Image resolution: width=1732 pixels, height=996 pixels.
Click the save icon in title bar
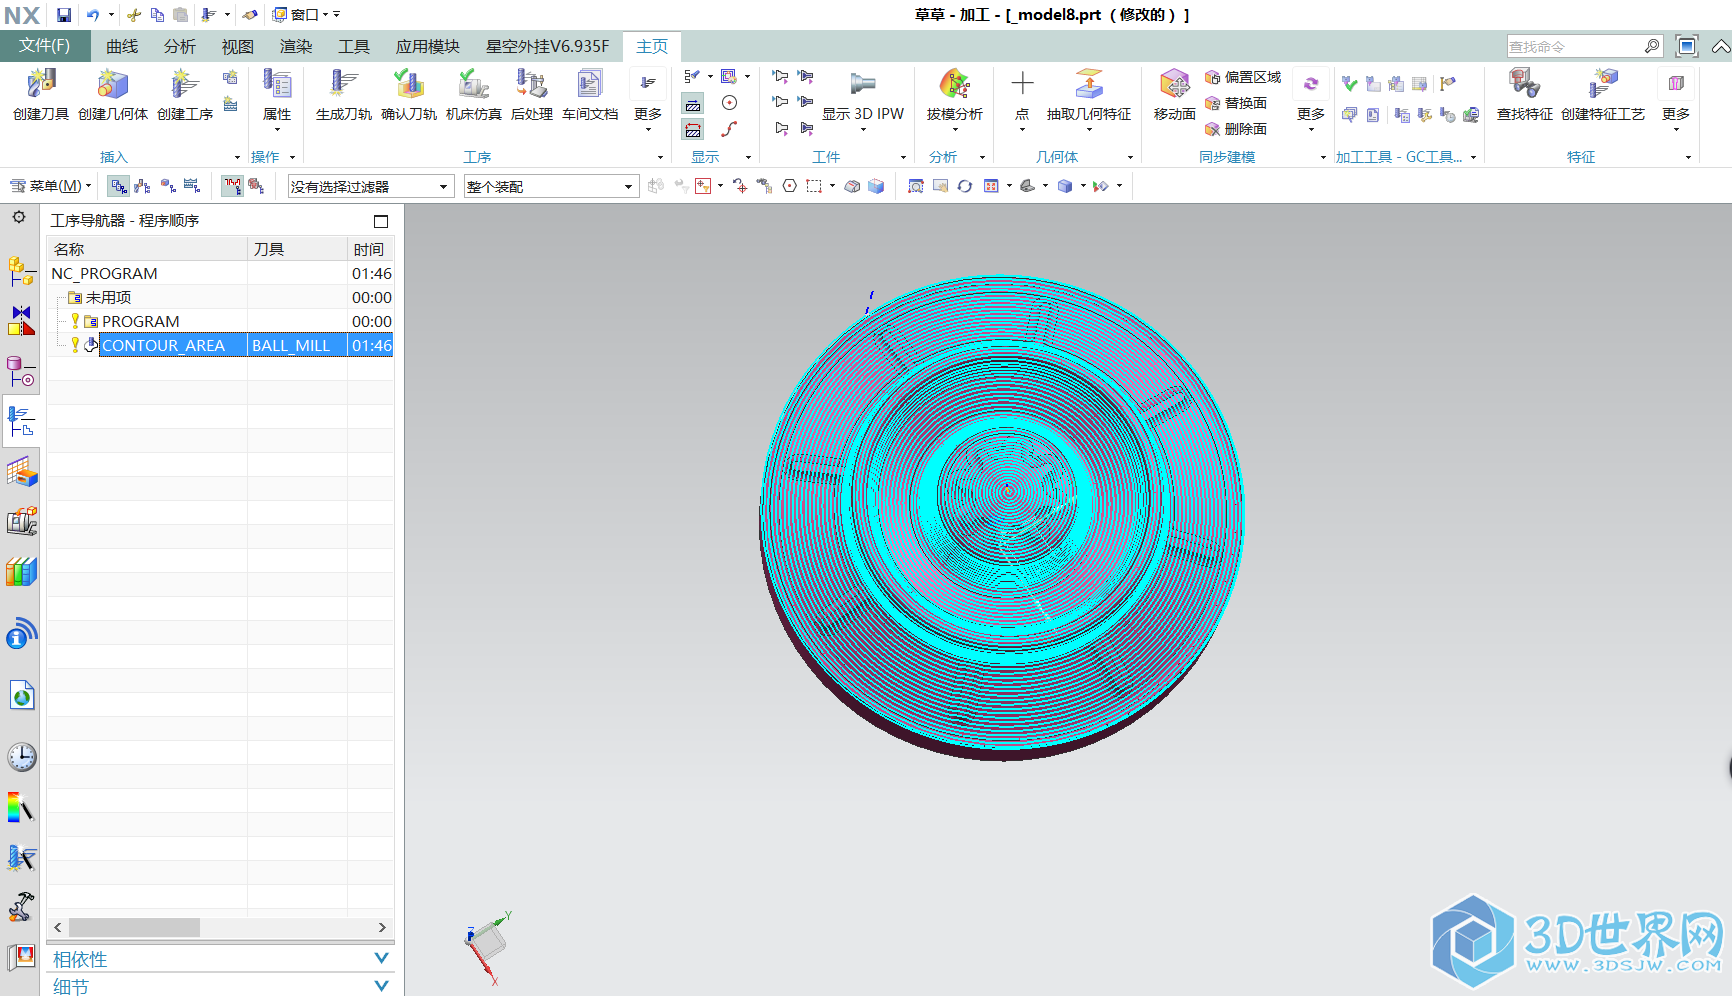(x=64, y=15)
